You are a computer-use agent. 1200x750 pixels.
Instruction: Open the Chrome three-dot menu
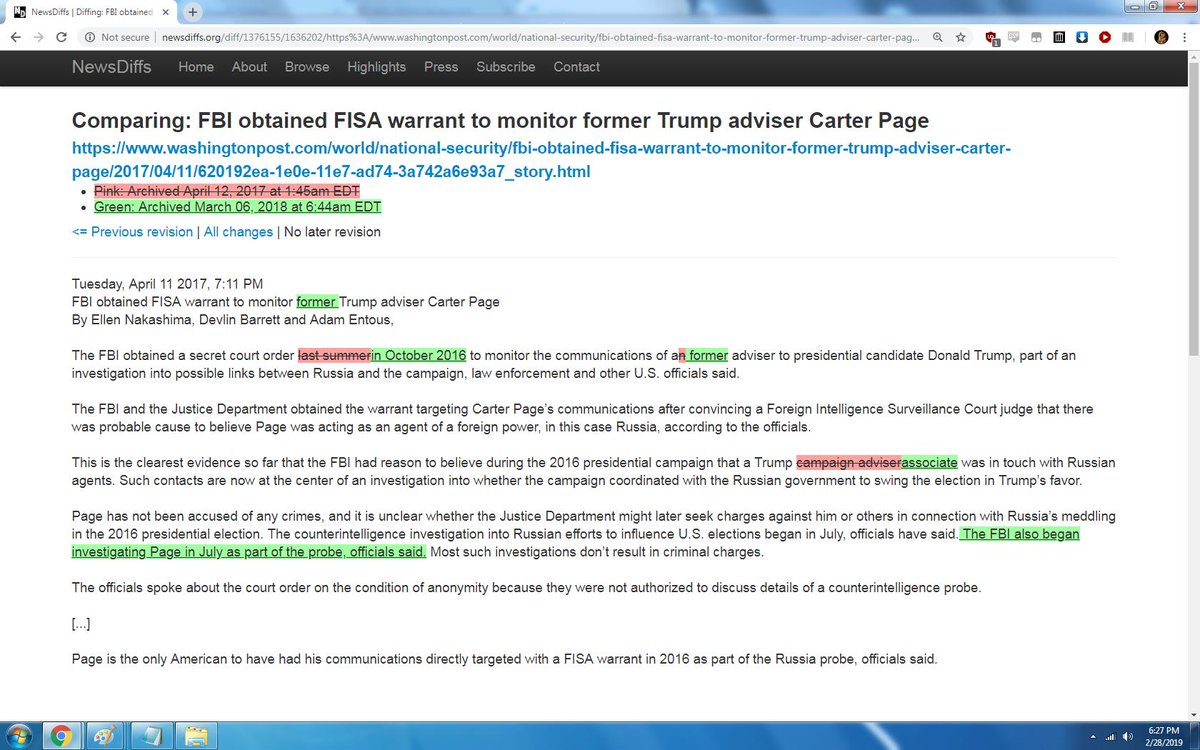[x=1186, y=37]
